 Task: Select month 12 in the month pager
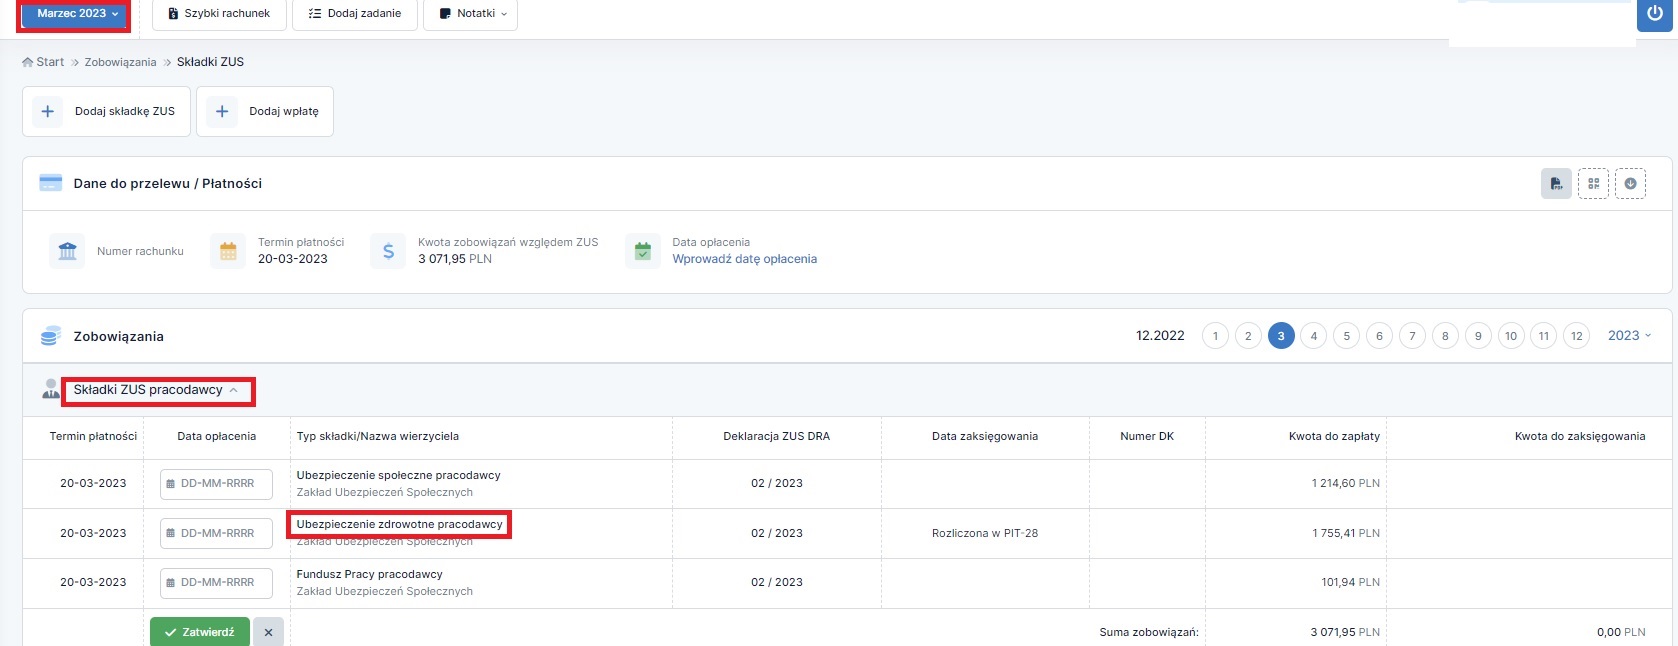coord(1576,336)
